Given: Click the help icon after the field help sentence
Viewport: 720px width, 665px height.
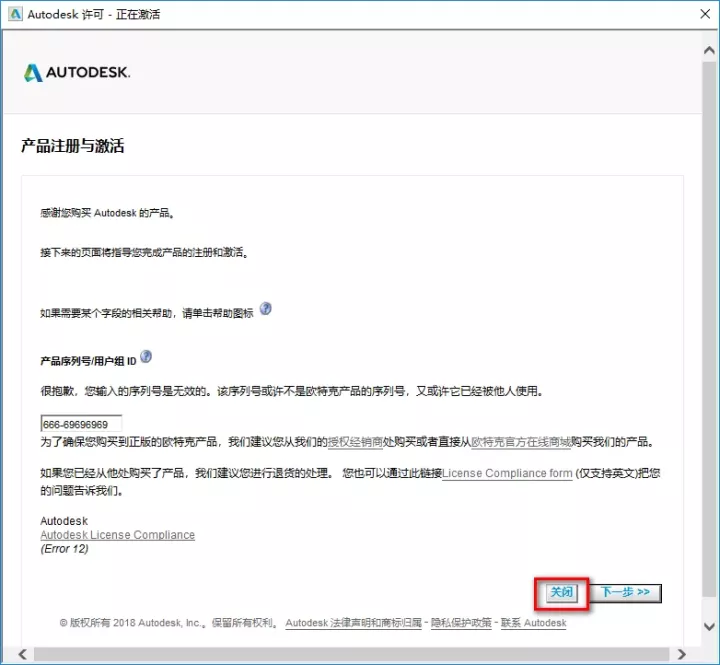Looking at the screenshot, I should [266, 309].
